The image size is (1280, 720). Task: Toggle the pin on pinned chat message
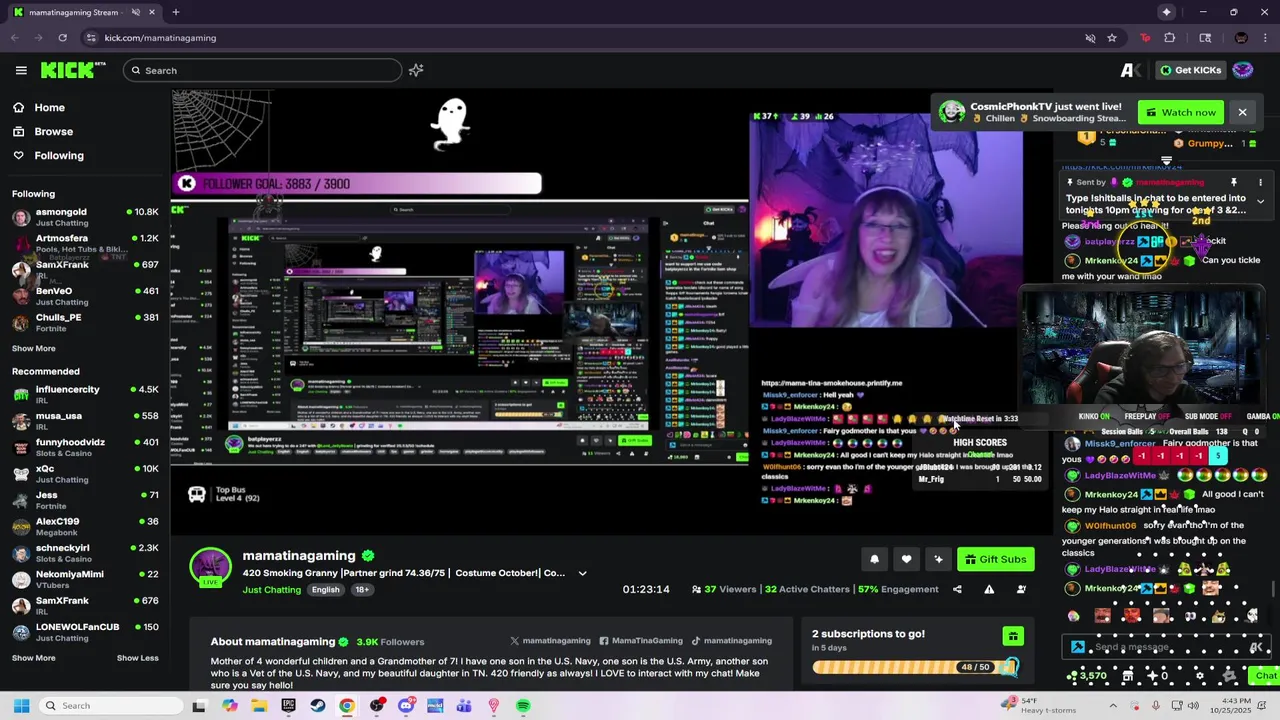[1234, 182]
